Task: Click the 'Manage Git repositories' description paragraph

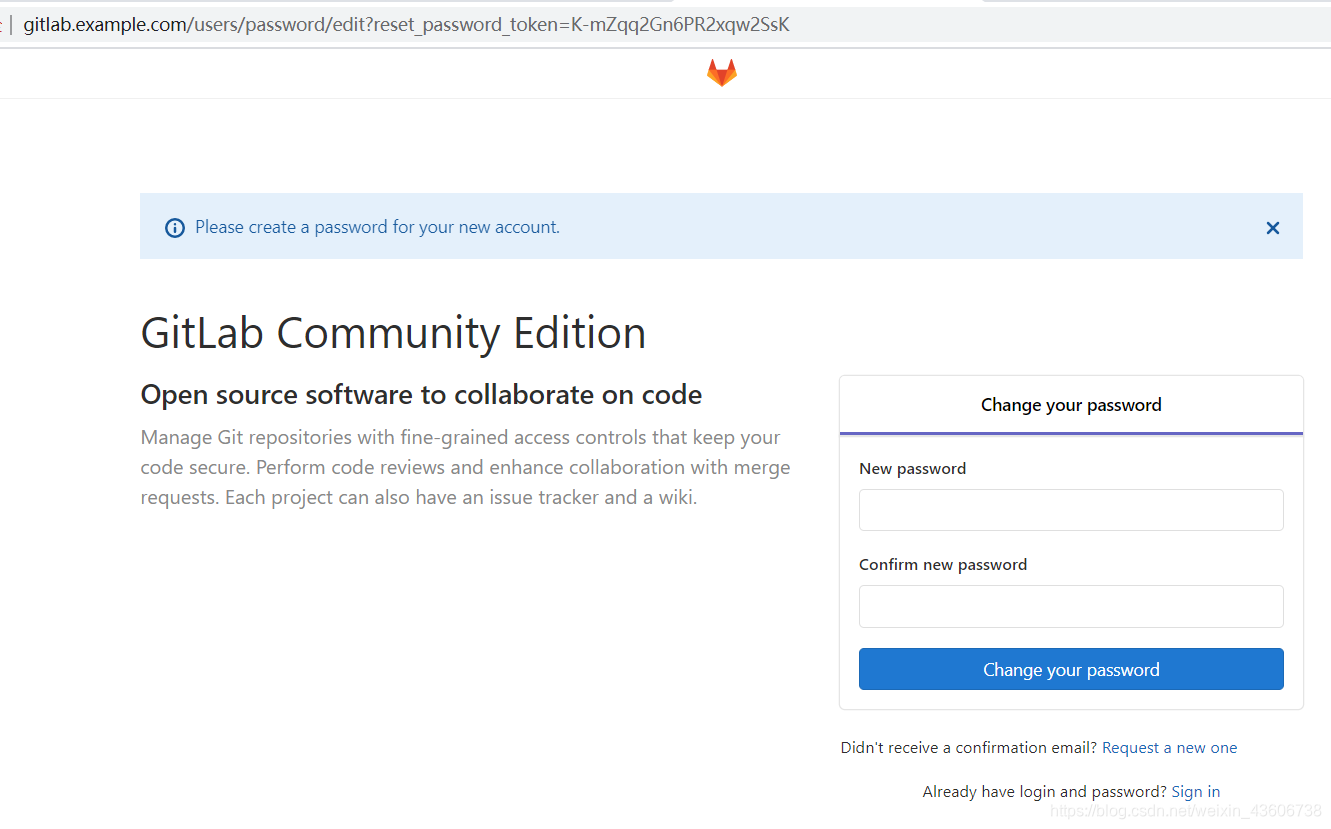Action: tap(465, 467)
